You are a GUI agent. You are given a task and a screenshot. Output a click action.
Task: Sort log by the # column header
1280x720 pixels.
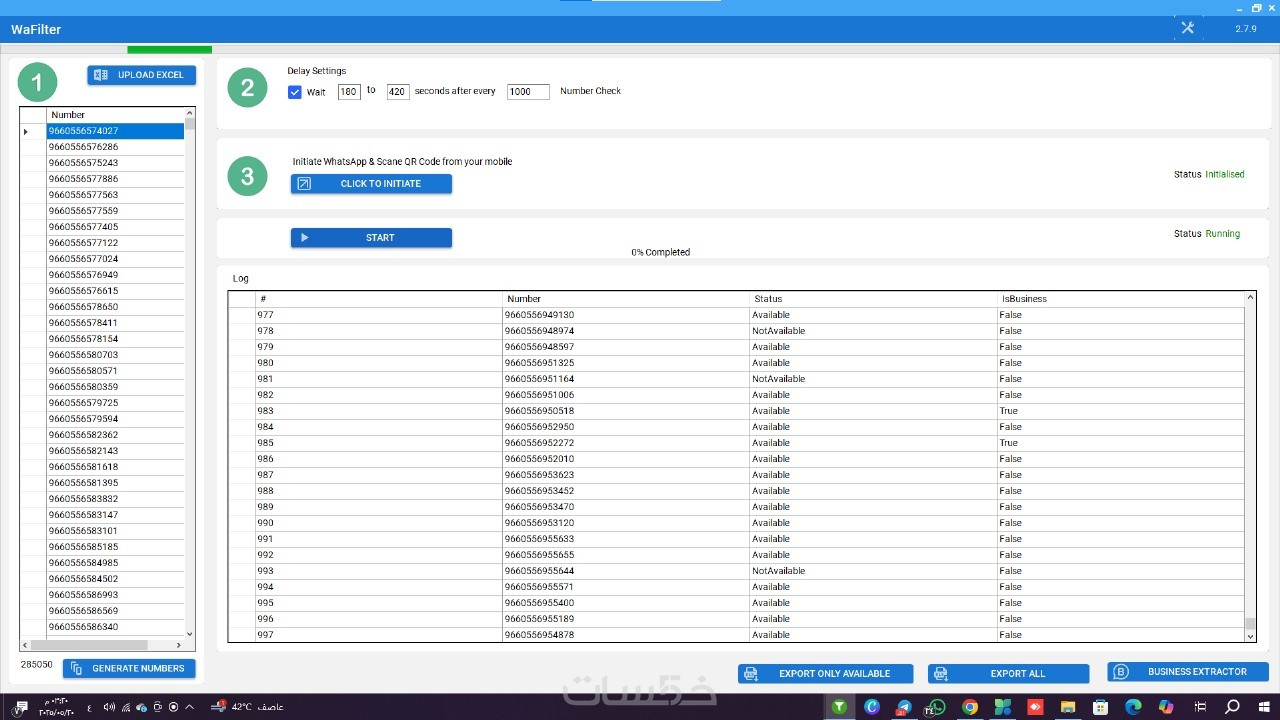(x=379, y=299)
